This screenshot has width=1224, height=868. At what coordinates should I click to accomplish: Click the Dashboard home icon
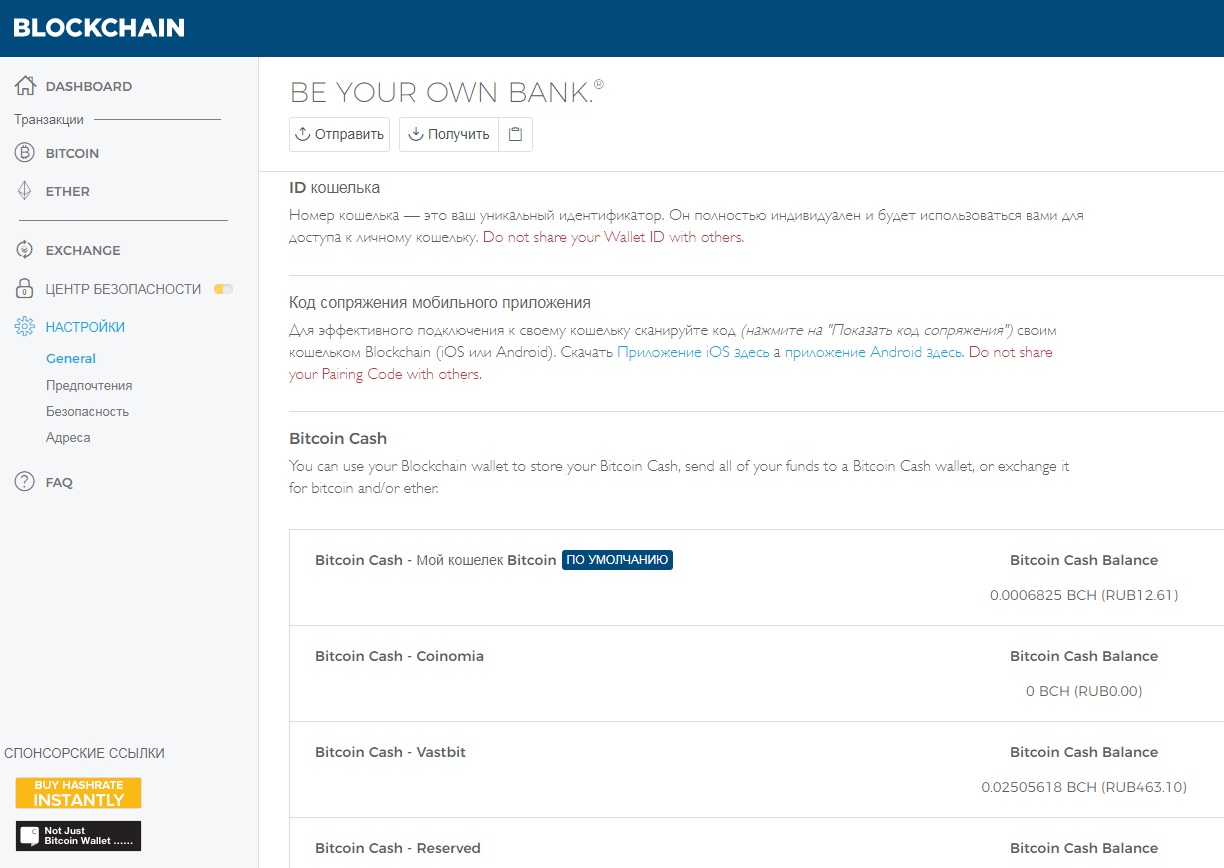coord(25,86)
